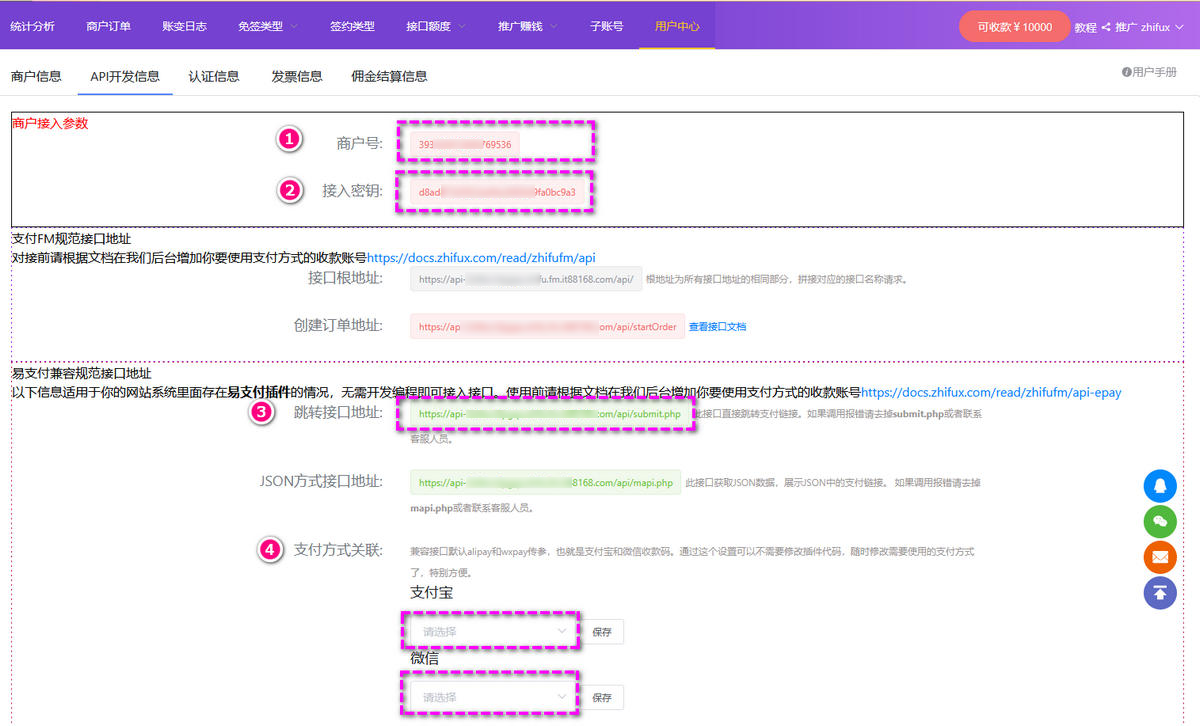The height and width of the screenshot is (726, 1200).
Task: Switch to the 商户信息 tab
Action: tap(36, 76)
